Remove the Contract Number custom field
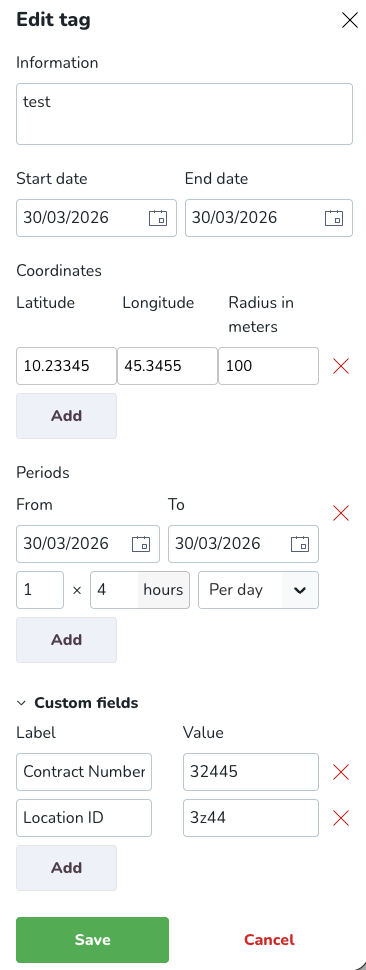Image resolution: width=366 pixels, height=970 pixels. 341,772
